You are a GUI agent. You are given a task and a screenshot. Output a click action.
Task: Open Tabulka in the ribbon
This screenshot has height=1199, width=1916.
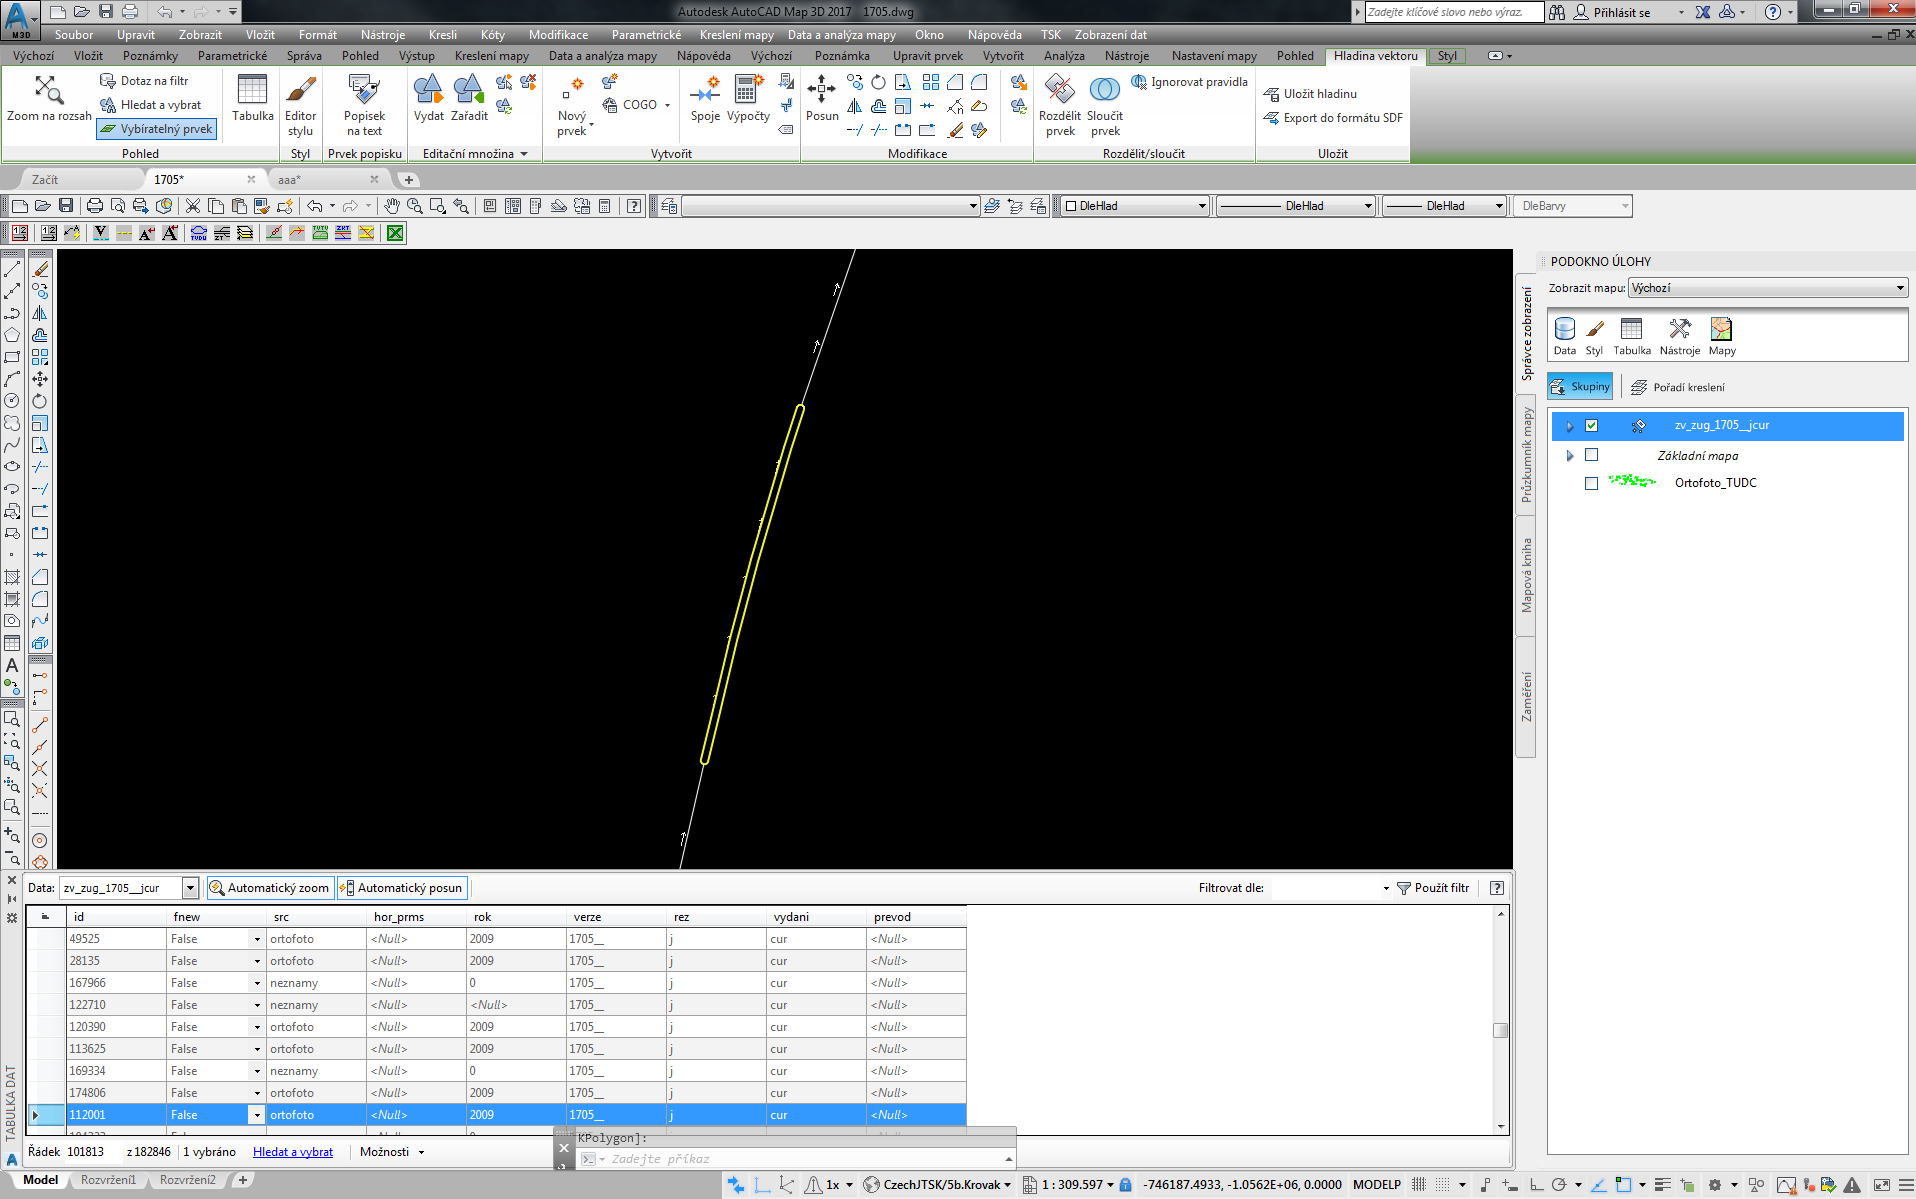(x=252, y=99)
